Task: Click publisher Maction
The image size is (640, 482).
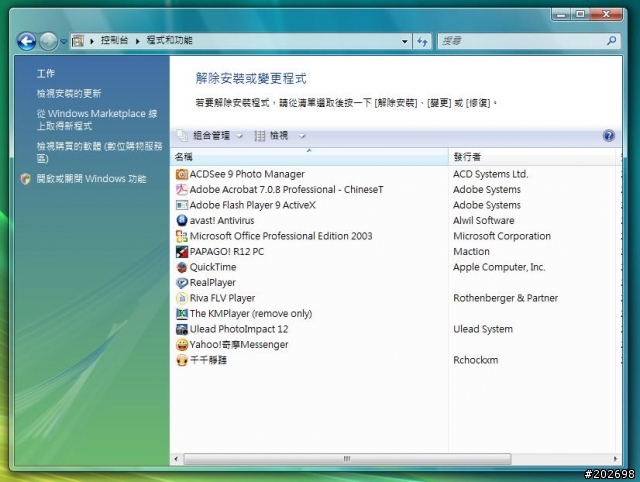Action: pos(471,252)
